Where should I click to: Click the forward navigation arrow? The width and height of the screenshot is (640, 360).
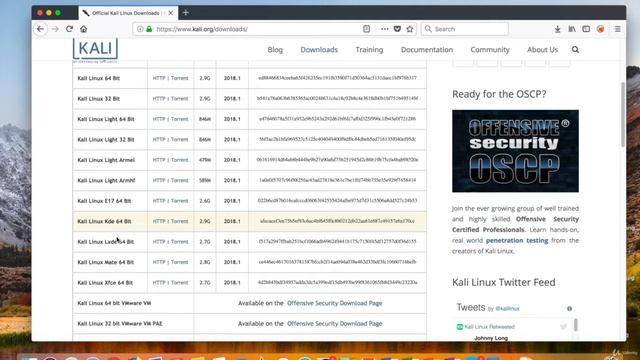55,29
